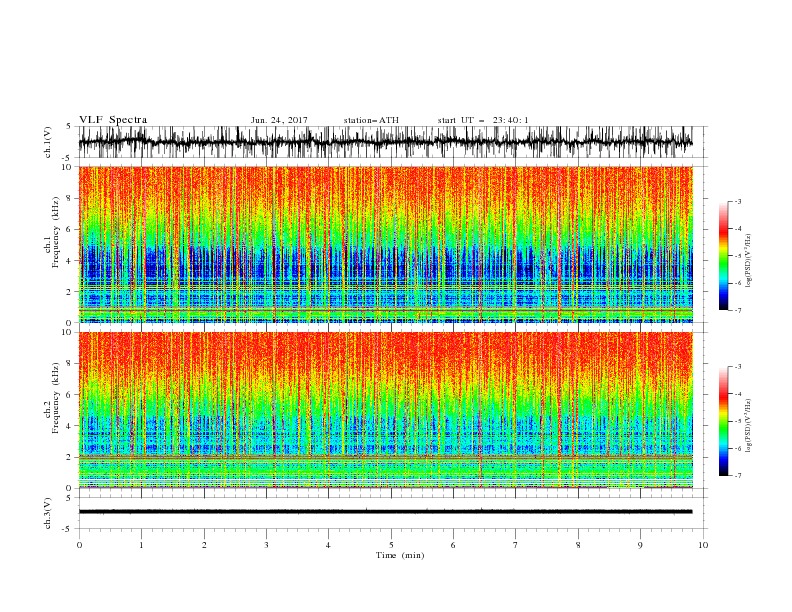Click the 'station=ATH' label
Screen dimensions: 792x612
tap(371, 120)
